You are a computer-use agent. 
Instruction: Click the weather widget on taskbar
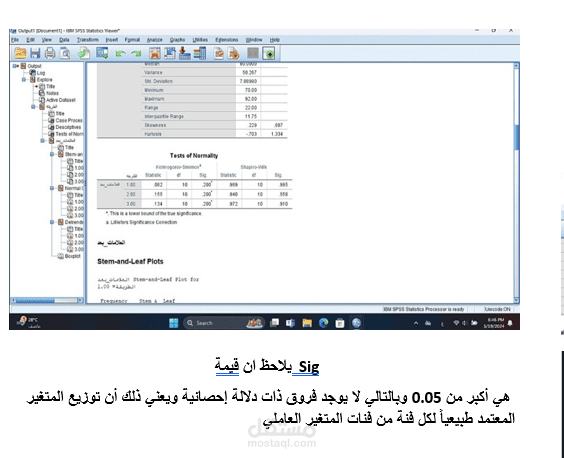pos(28,322)
